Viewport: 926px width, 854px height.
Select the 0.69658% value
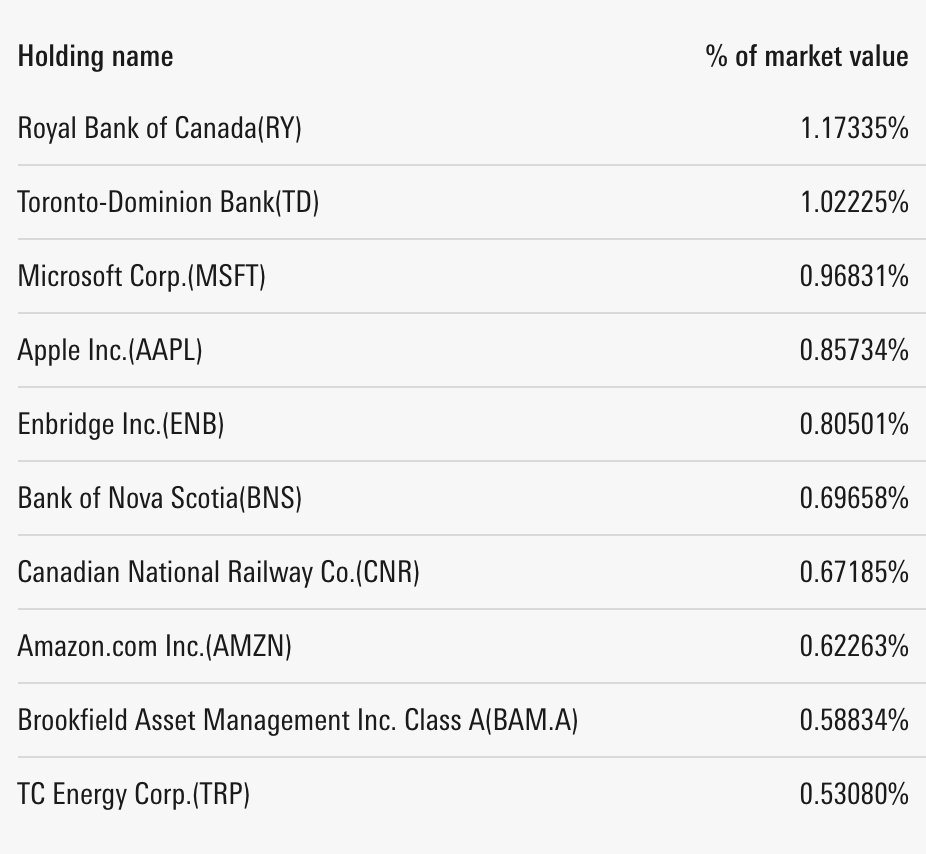click(x=854, y=498)
